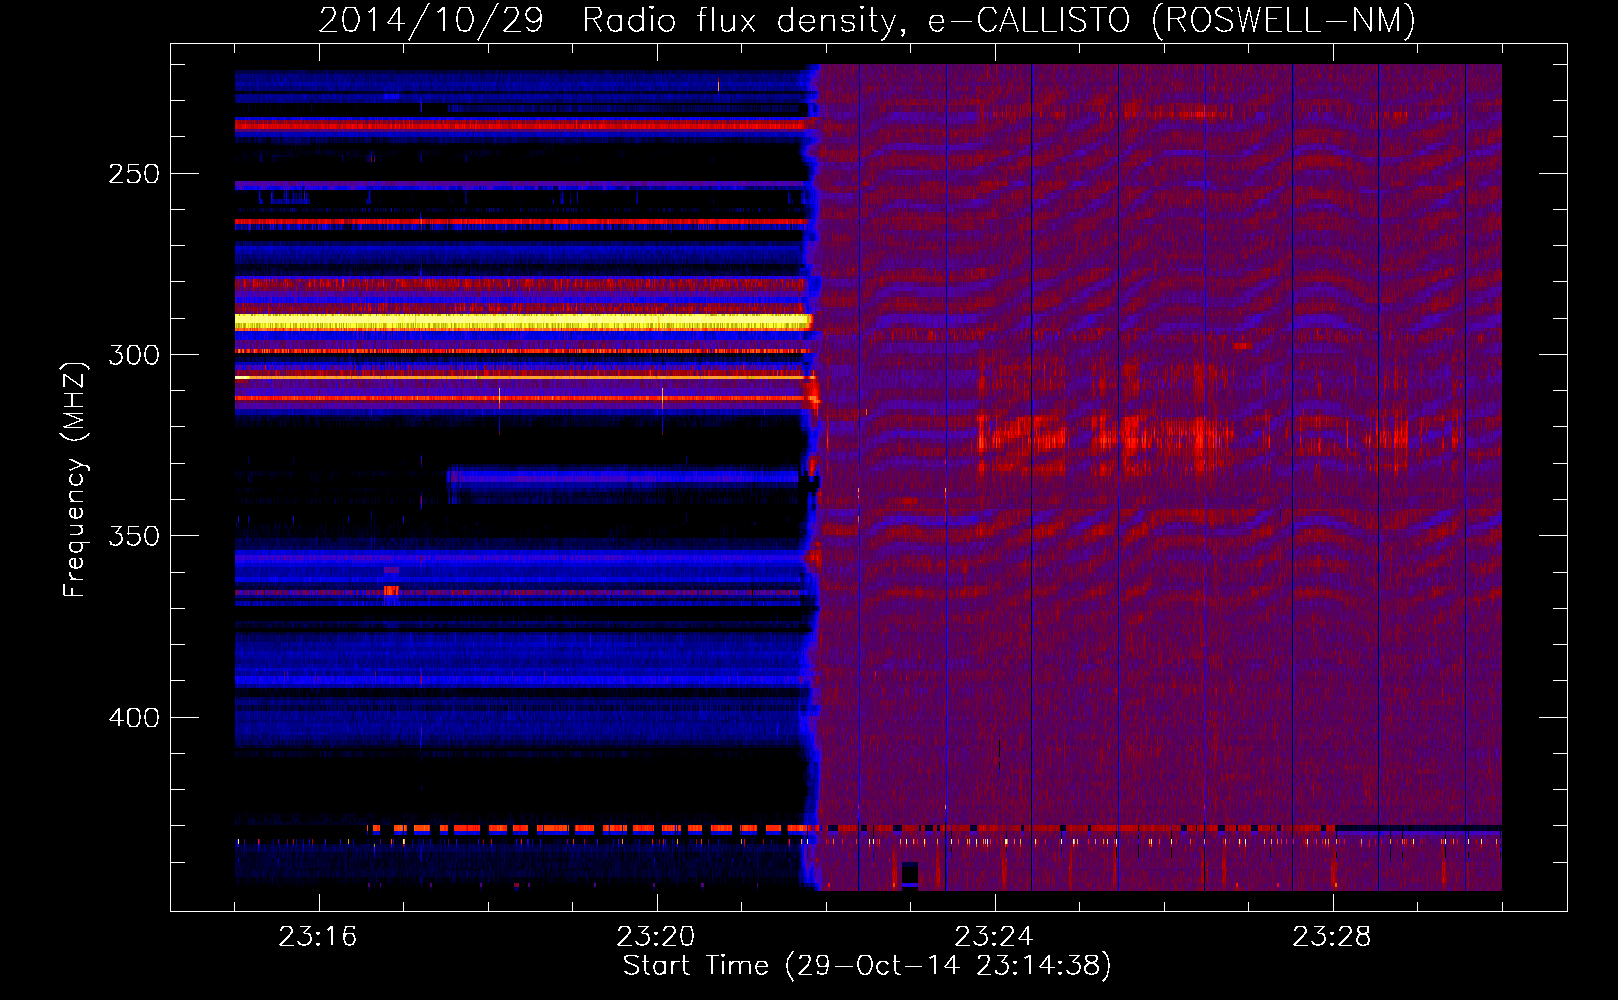1618x1000 pixels.
Task: Click the 23:24 time tick label
Action: 994,937
